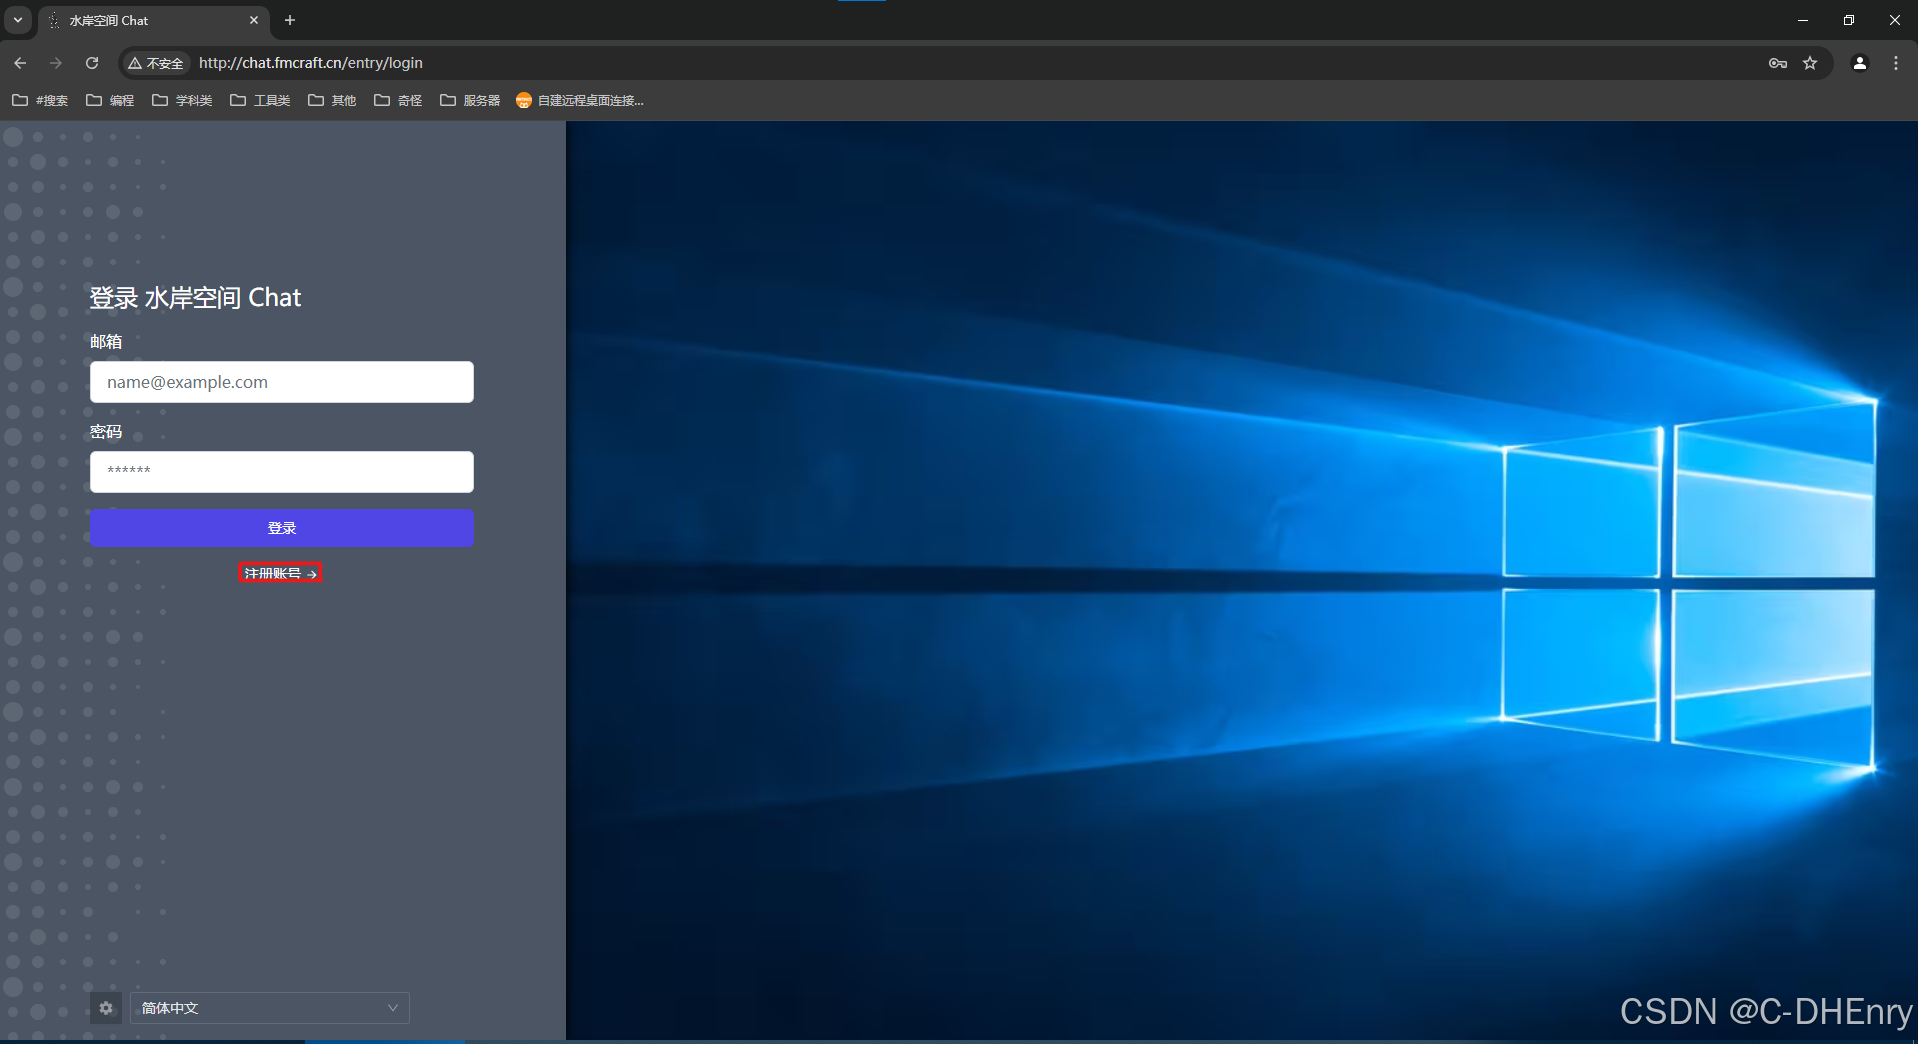Focus the 密码 password input field
1918x1044 pixels.
(282, 472)
